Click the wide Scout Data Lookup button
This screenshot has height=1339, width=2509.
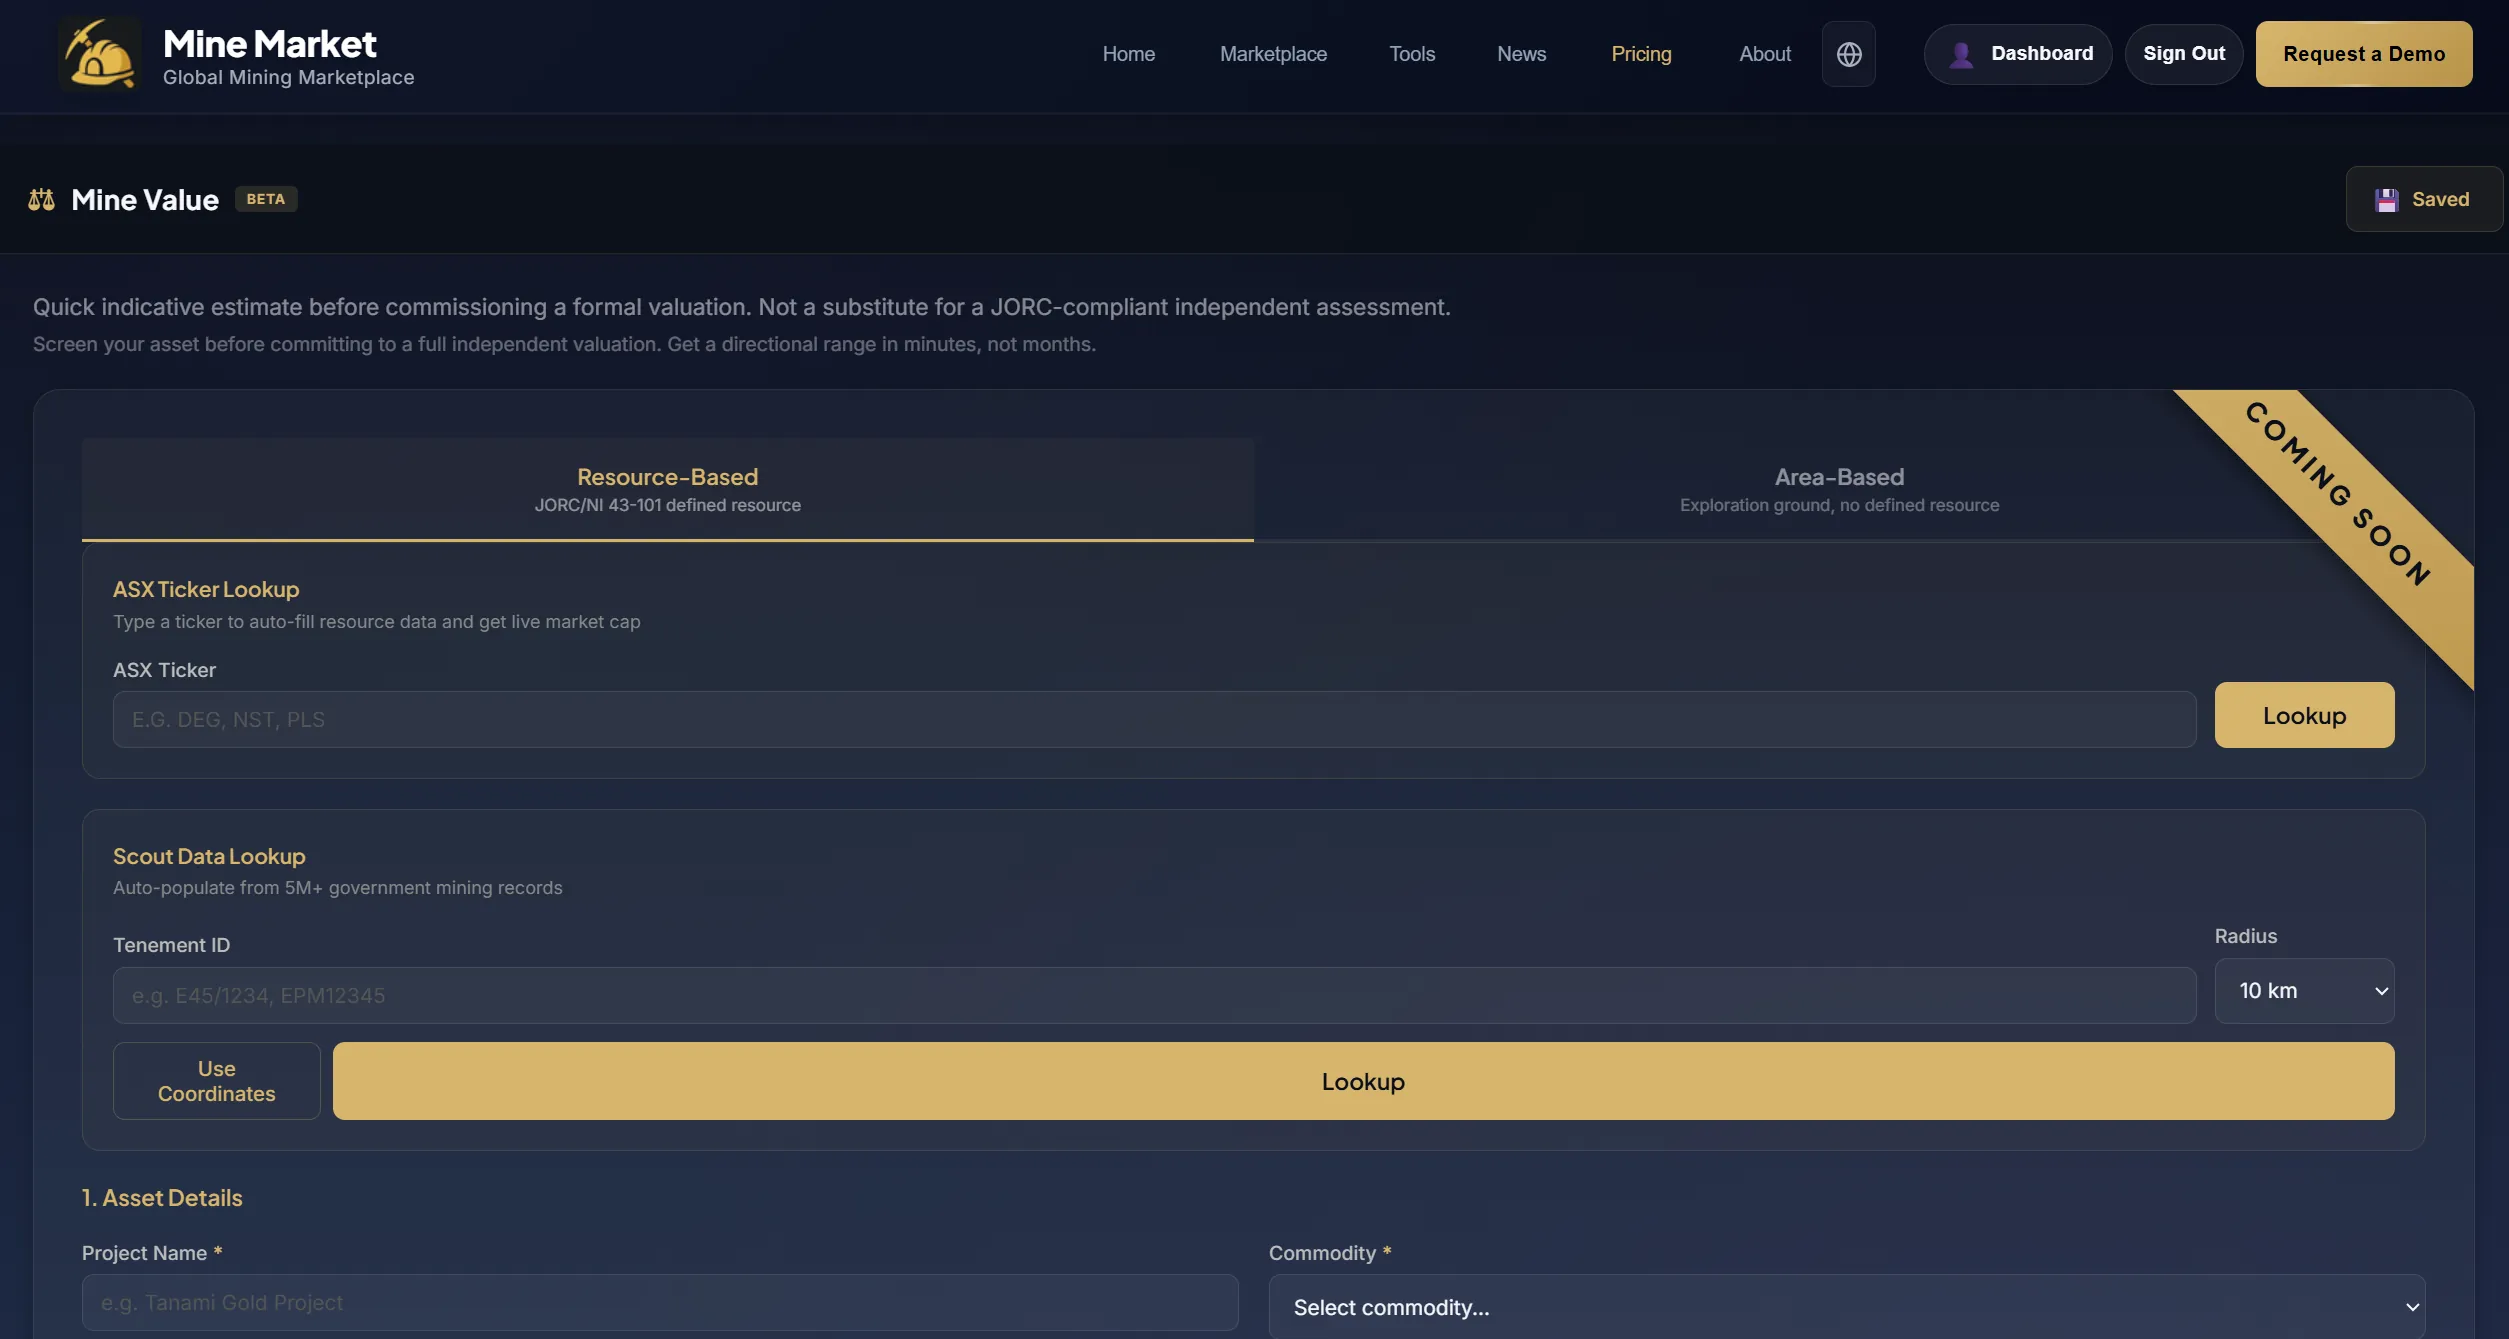point(1362,1081)
